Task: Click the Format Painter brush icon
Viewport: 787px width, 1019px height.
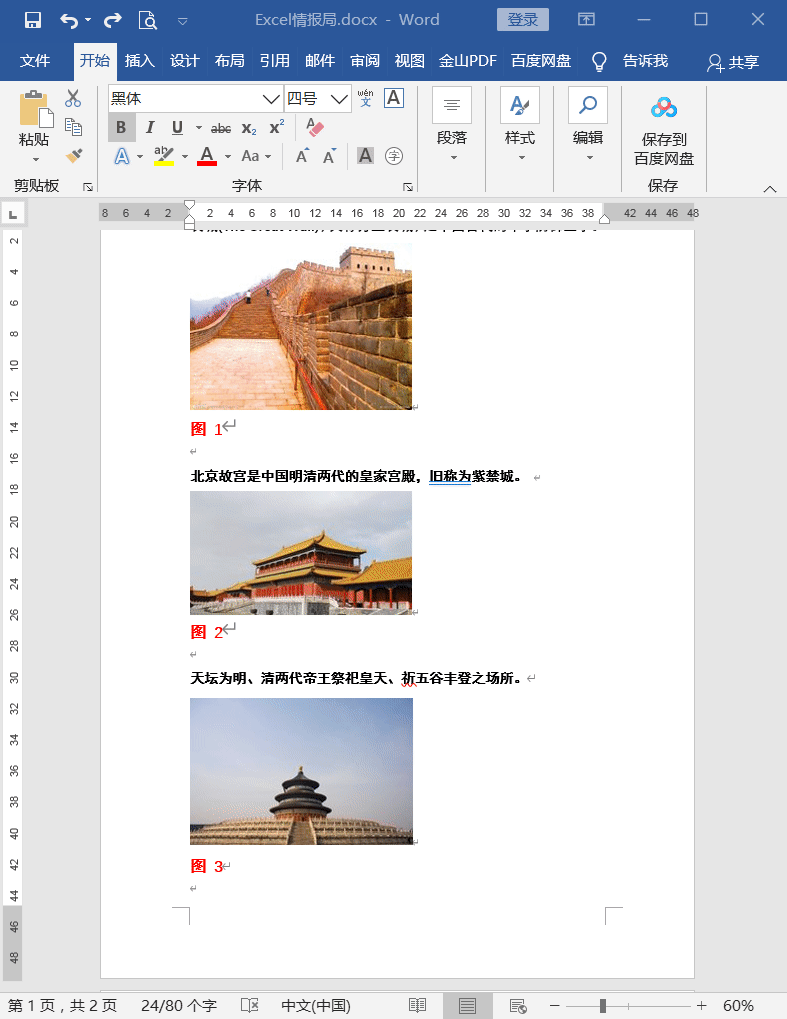Action: pos(73,156)
